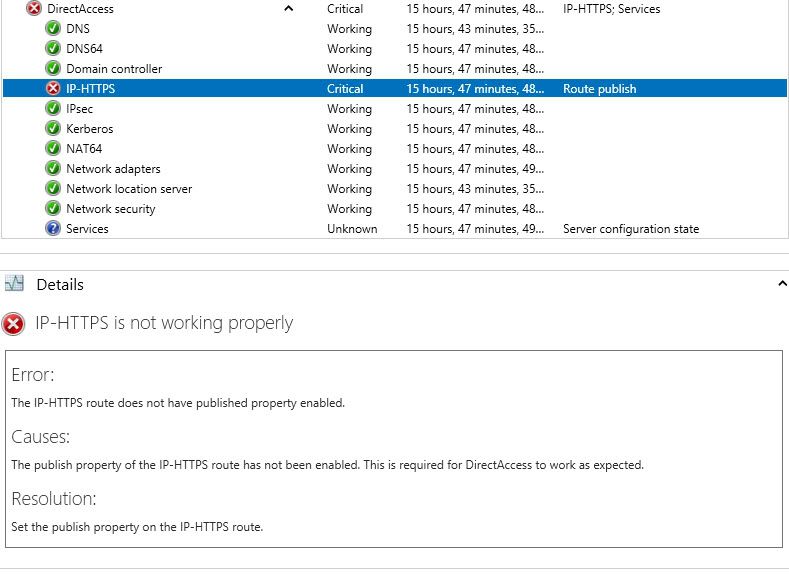789x577 pixels.
Task: Click the Working status of DNS
Action: coord(349,29)
